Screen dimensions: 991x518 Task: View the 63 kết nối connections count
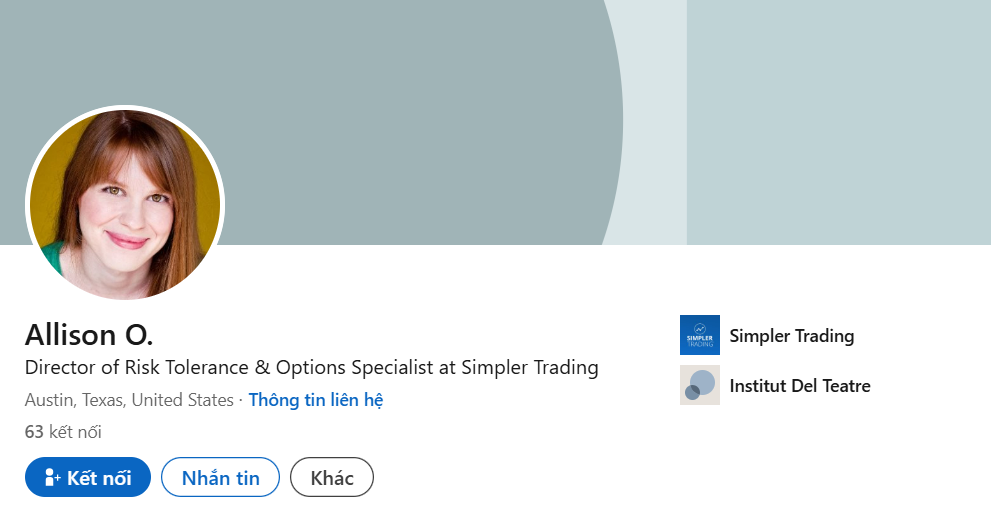(63, 432)
